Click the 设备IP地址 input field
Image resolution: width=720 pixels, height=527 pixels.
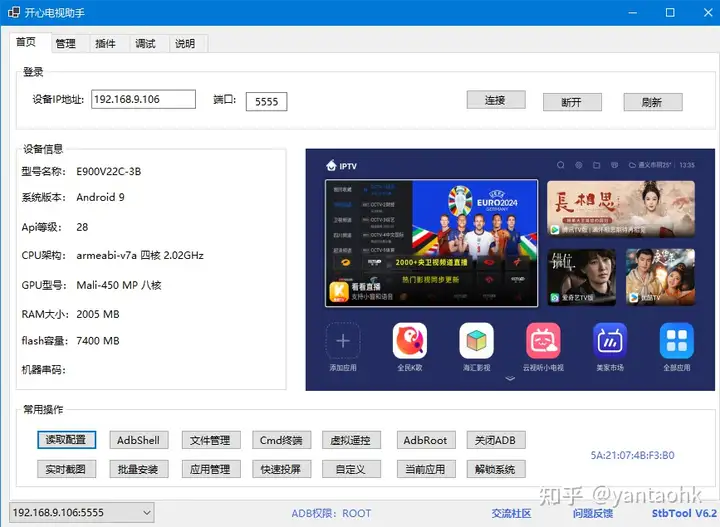click(x=143, y=99)
